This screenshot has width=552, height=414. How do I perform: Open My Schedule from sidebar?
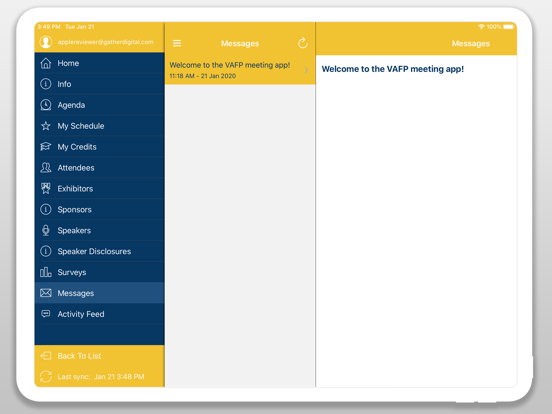coord(100,126)
